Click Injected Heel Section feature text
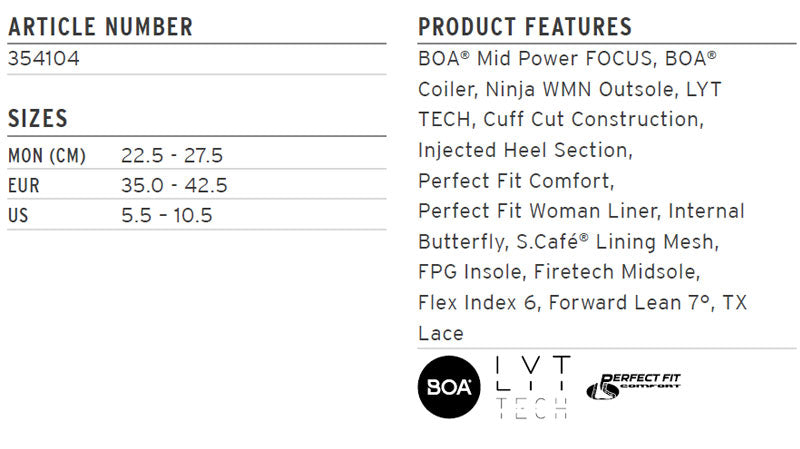 pos(525,151)
